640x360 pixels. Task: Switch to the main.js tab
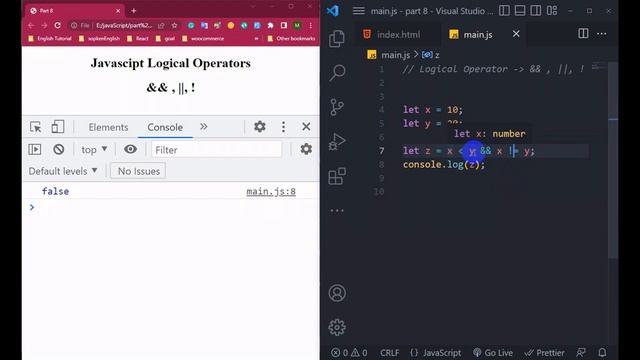point(478,35)
